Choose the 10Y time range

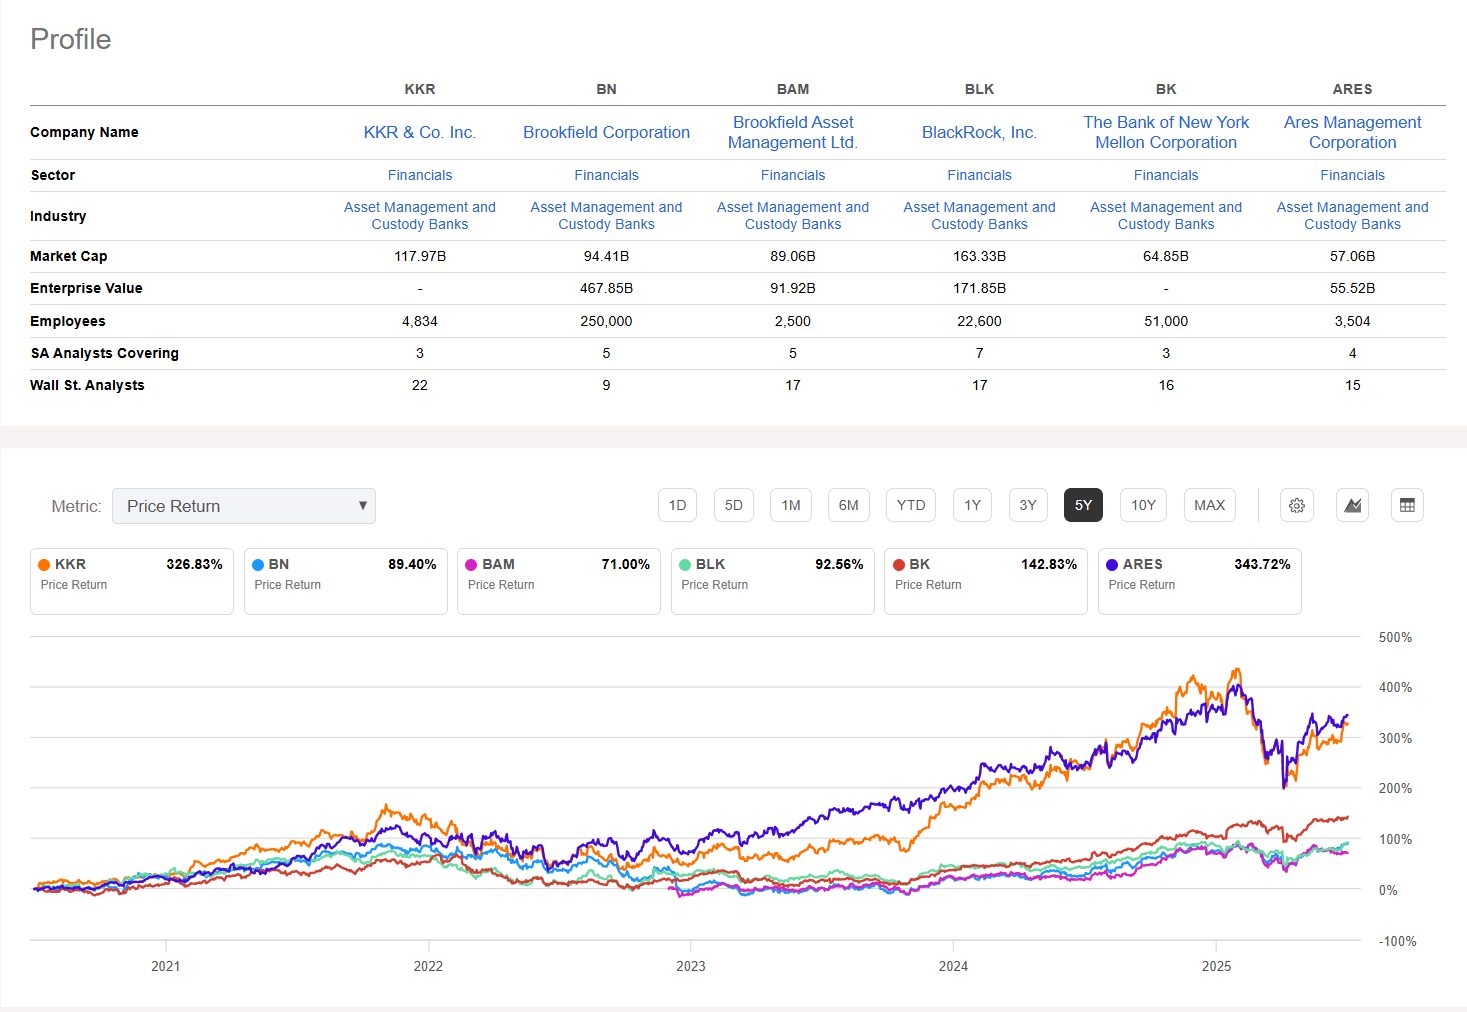(1143, 505)
